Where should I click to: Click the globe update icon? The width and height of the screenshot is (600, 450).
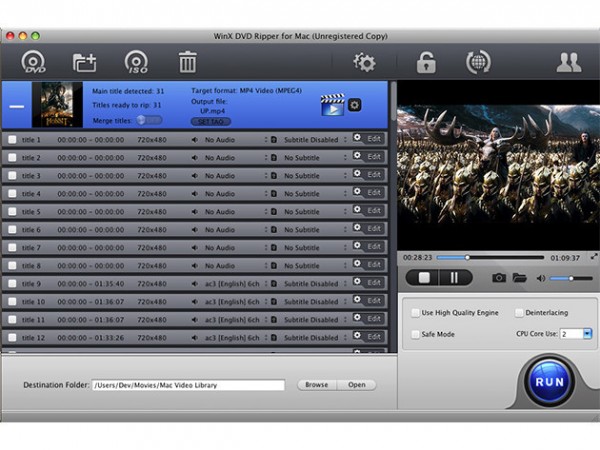pos(478,62)
